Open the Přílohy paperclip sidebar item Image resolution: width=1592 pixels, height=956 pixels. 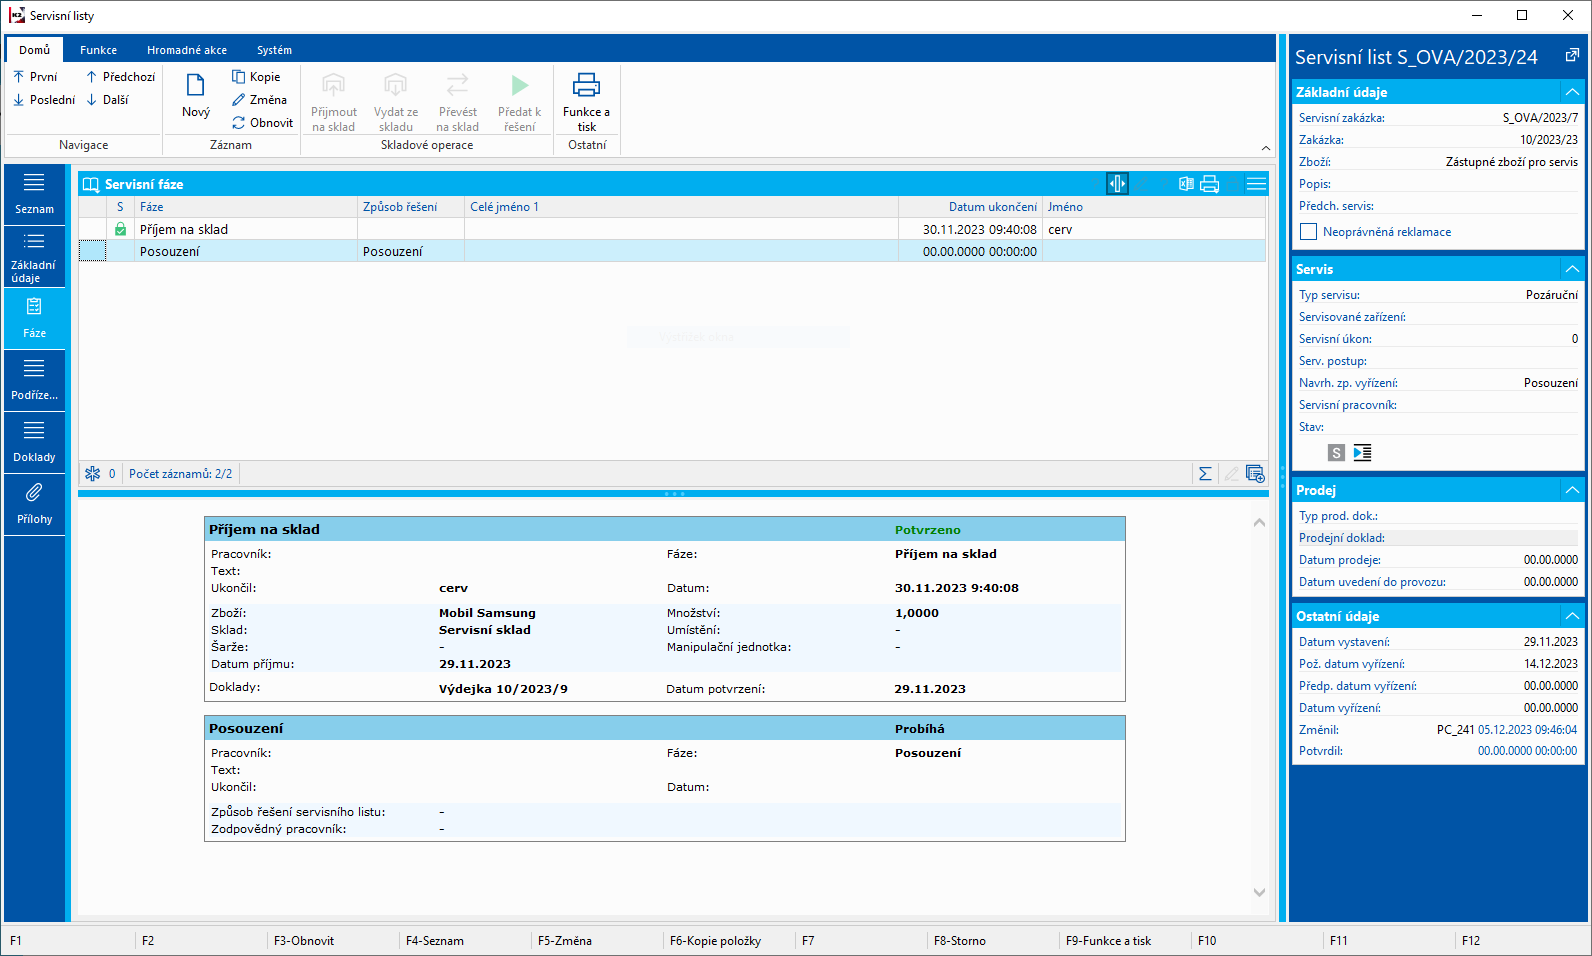[x=34, y=504]
